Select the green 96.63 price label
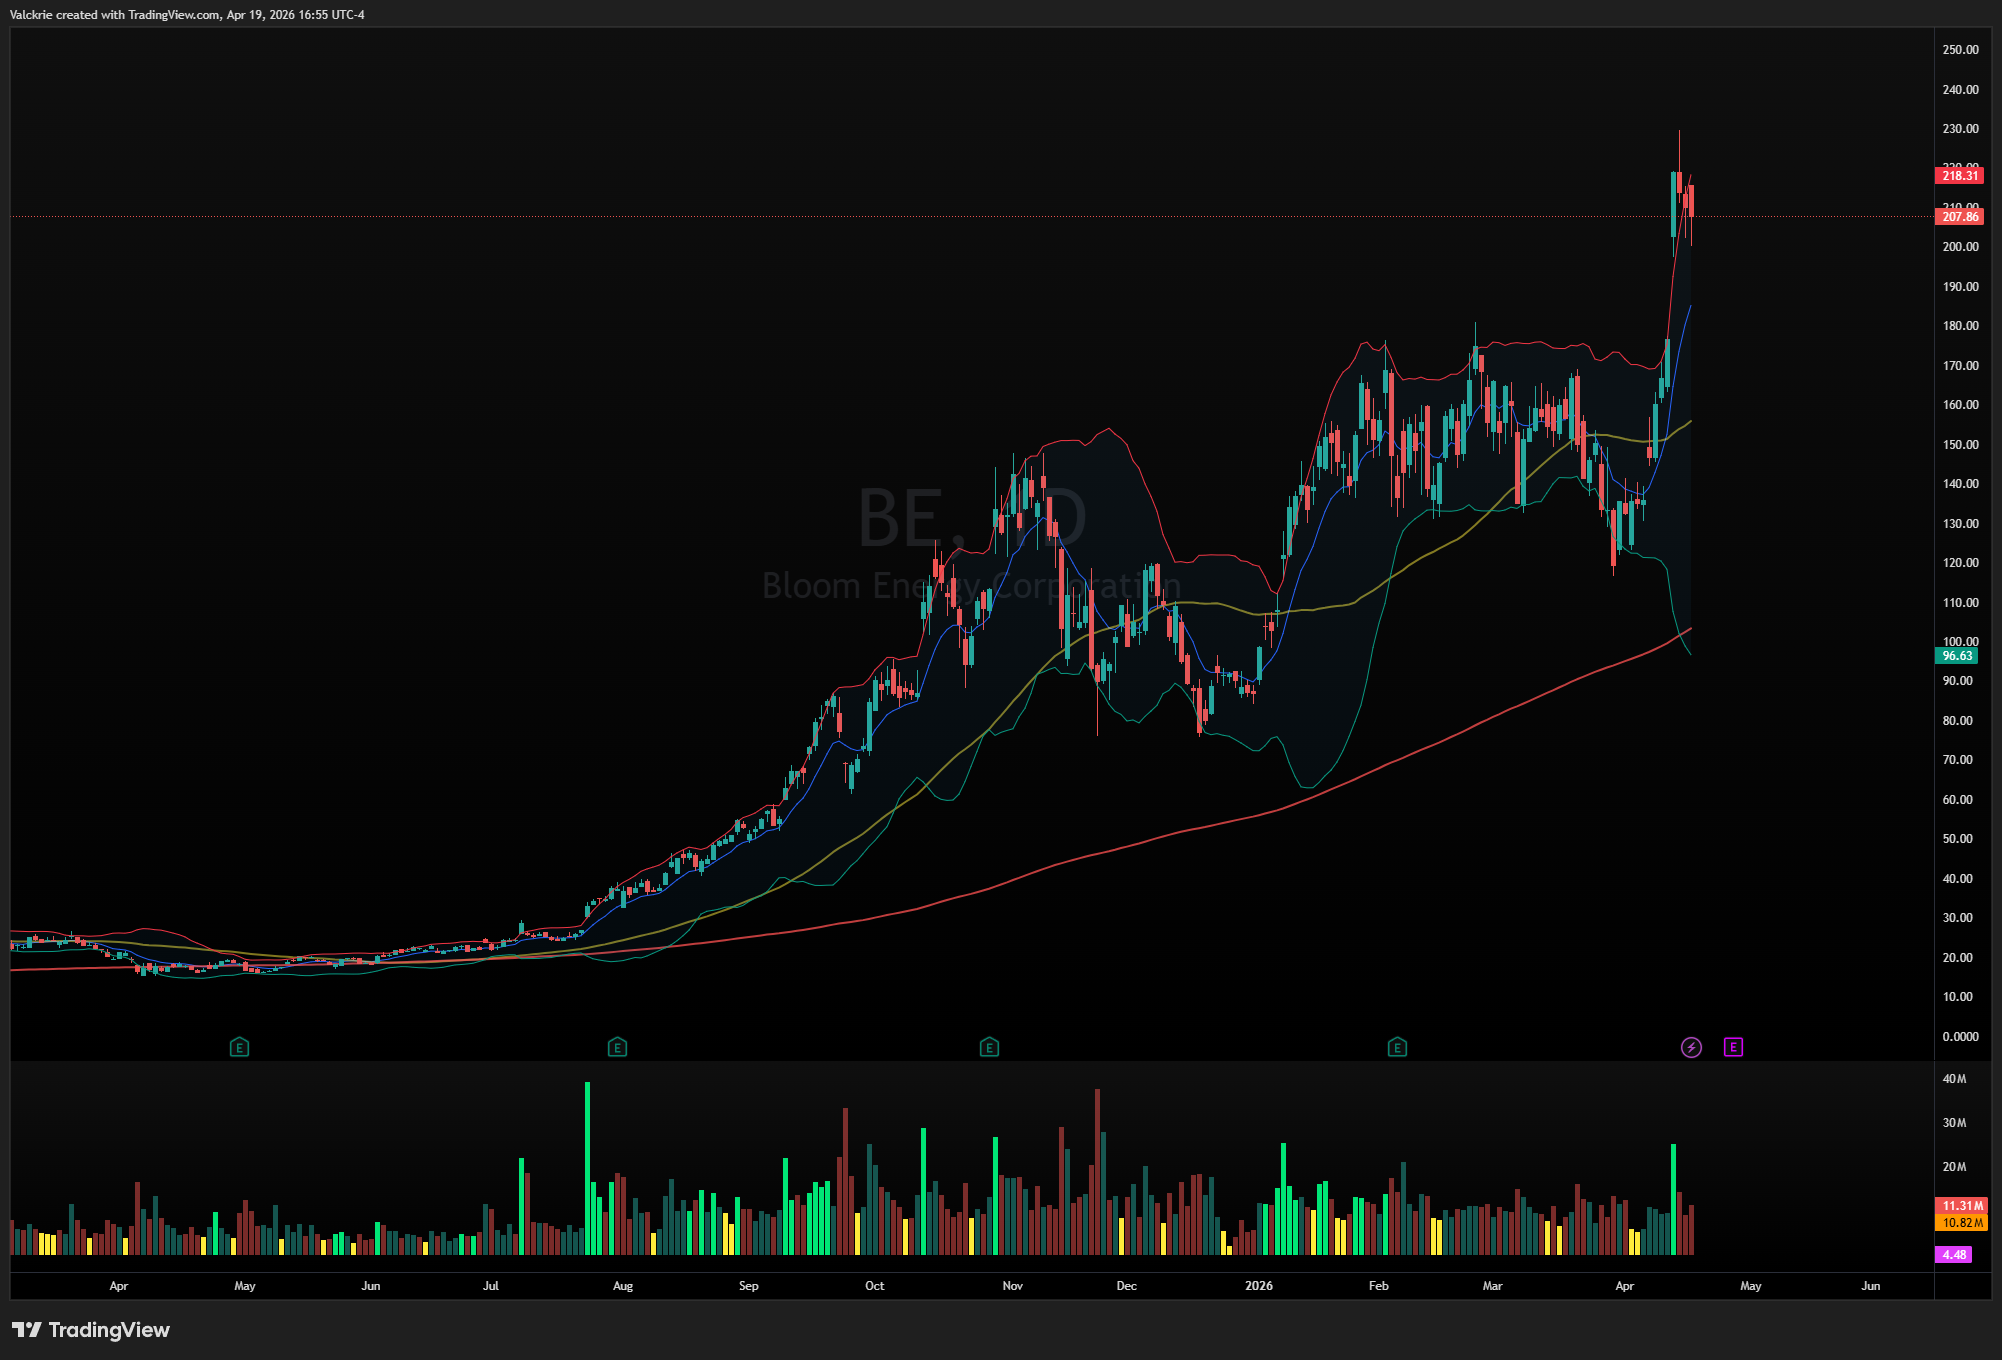Viewport: 2002px width, 1360px height. coord(1956,656)
